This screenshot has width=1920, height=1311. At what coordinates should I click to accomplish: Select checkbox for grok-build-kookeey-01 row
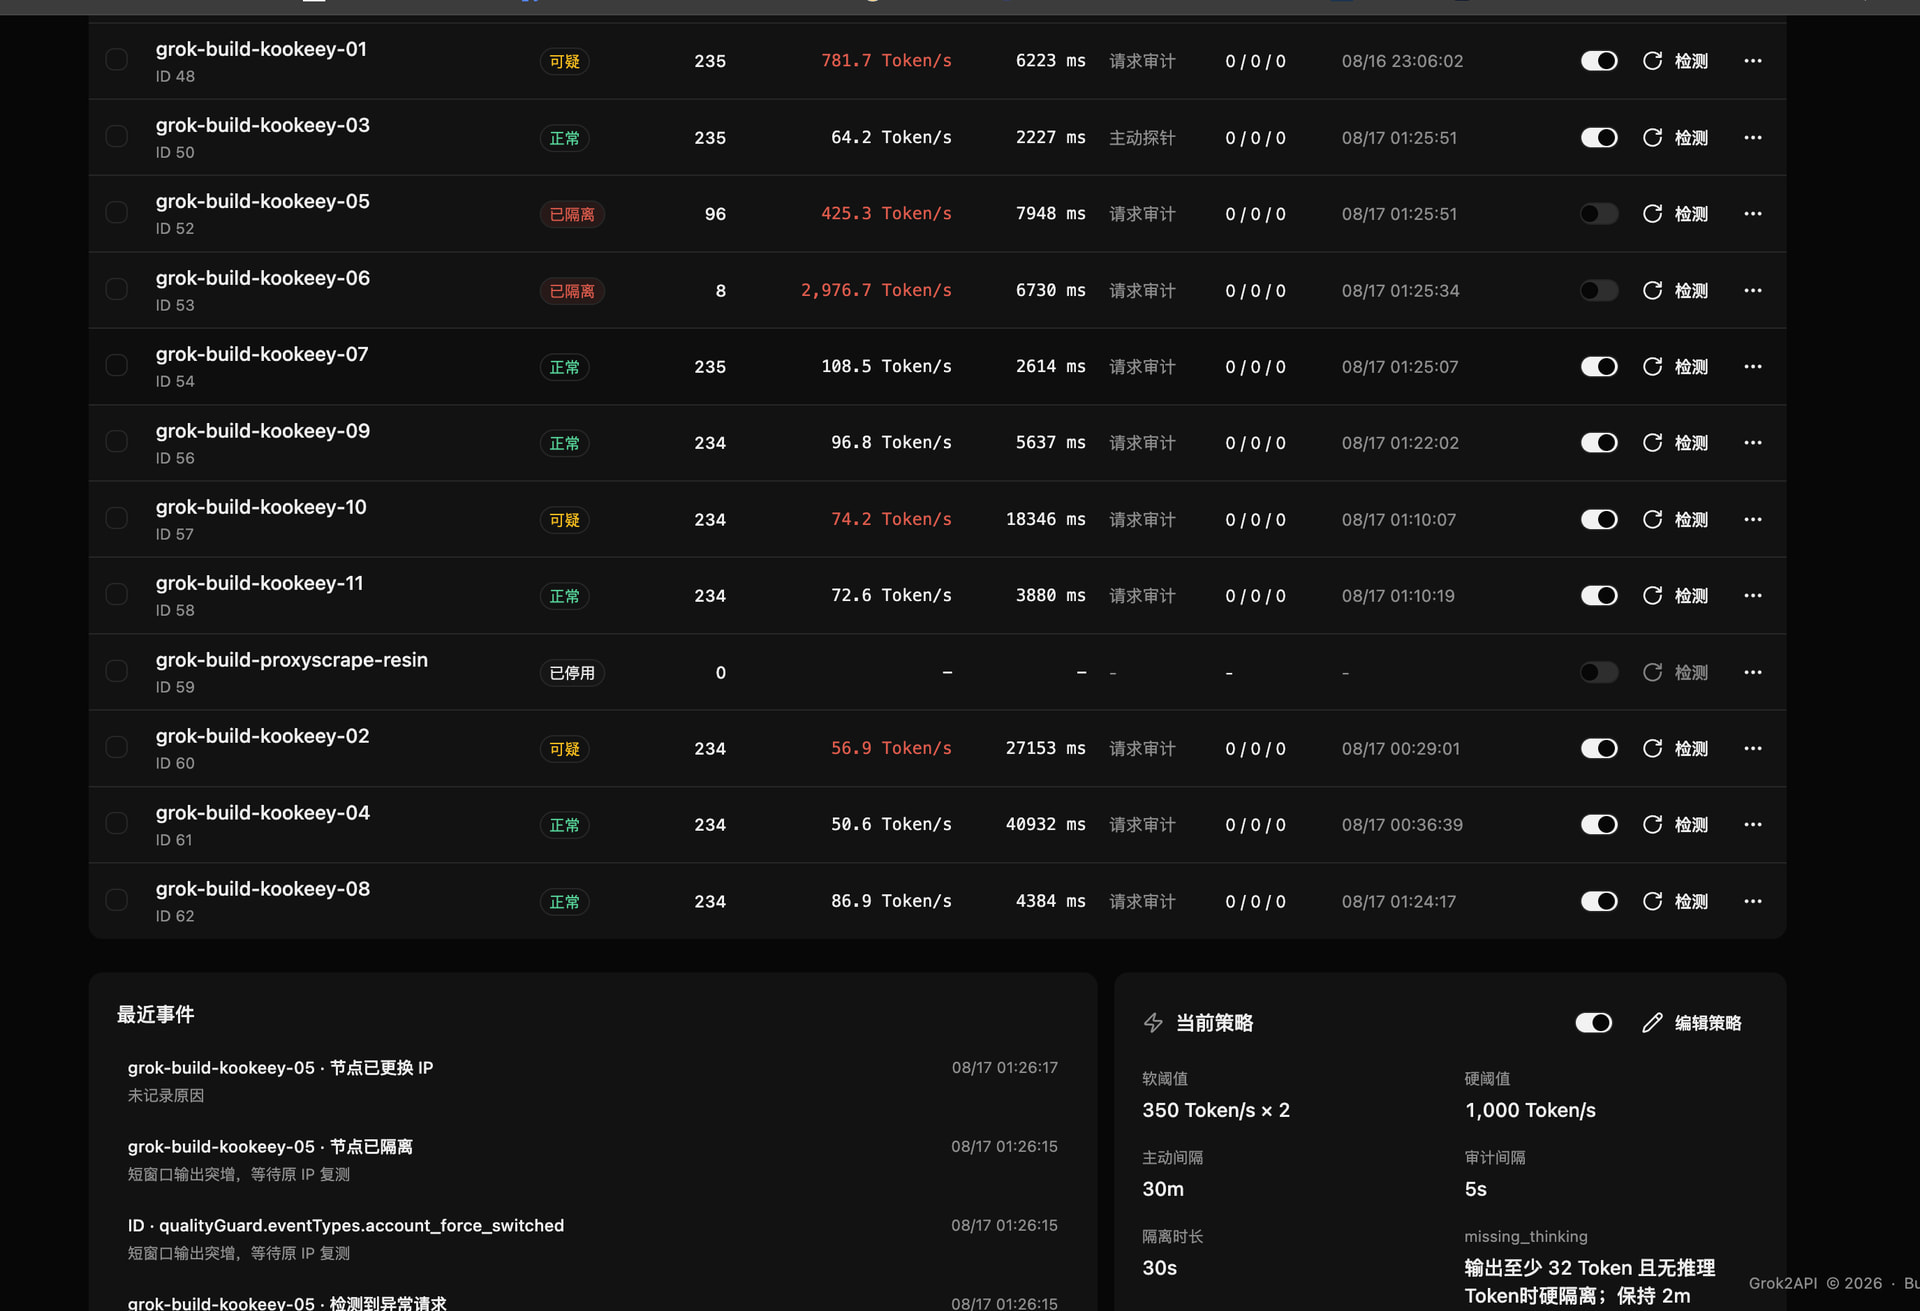116,60
